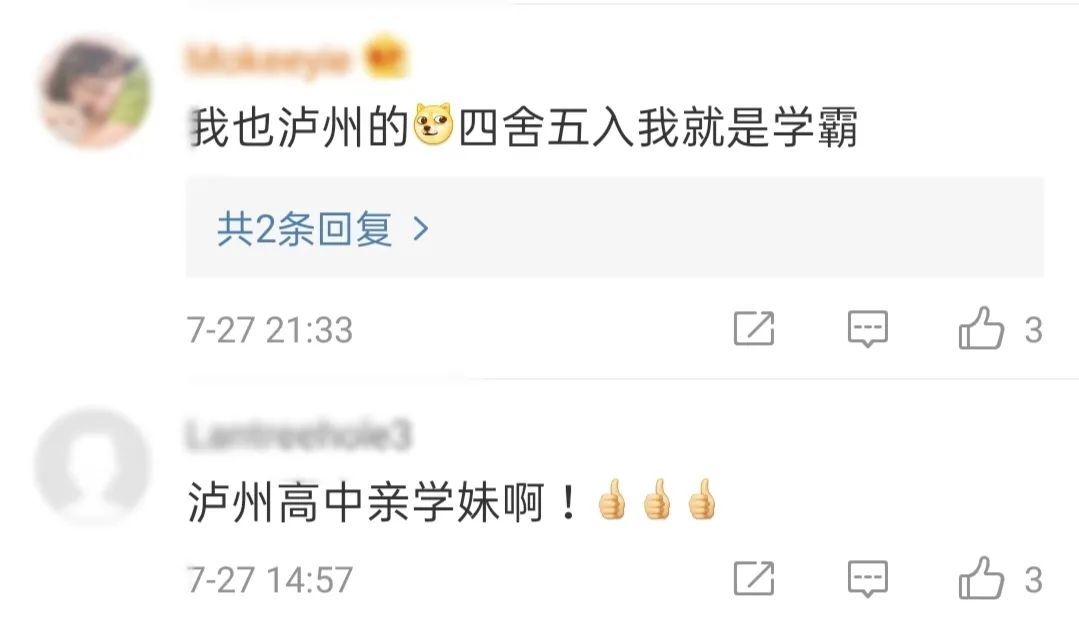
Task: Click the like count 3 on 21:33 comment
Action: click(1033, 330)
